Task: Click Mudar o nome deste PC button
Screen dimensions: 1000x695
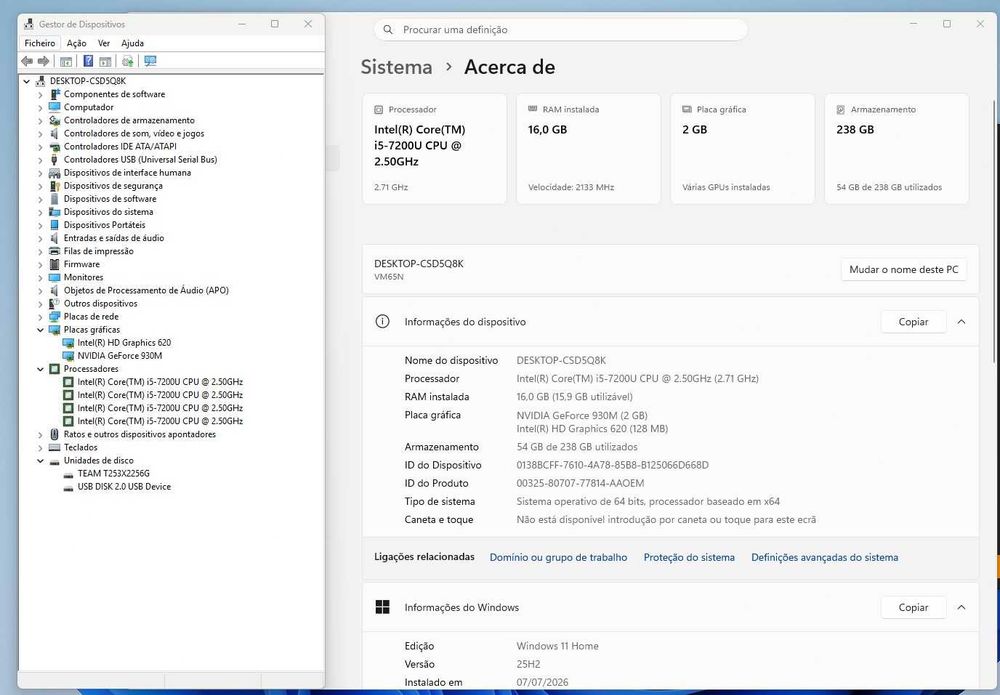Action: (x=904, y=270)
